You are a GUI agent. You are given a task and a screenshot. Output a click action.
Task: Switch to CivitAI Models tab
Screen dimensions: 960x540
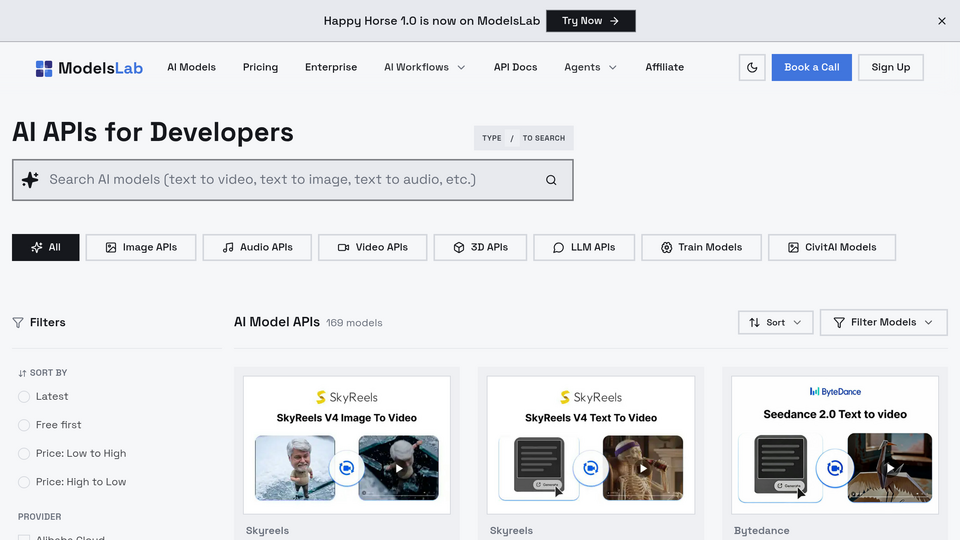[831, 247]
